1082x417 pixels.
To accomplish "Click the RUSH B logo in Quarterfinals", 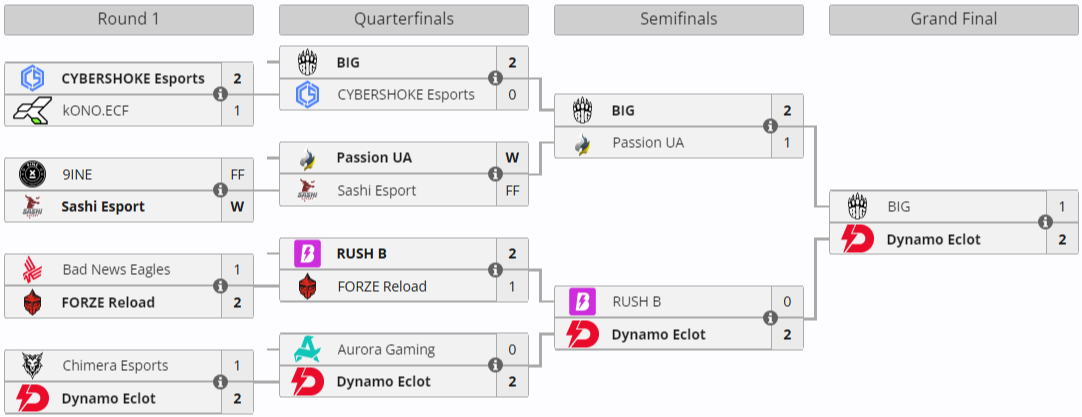I will 308,254.
